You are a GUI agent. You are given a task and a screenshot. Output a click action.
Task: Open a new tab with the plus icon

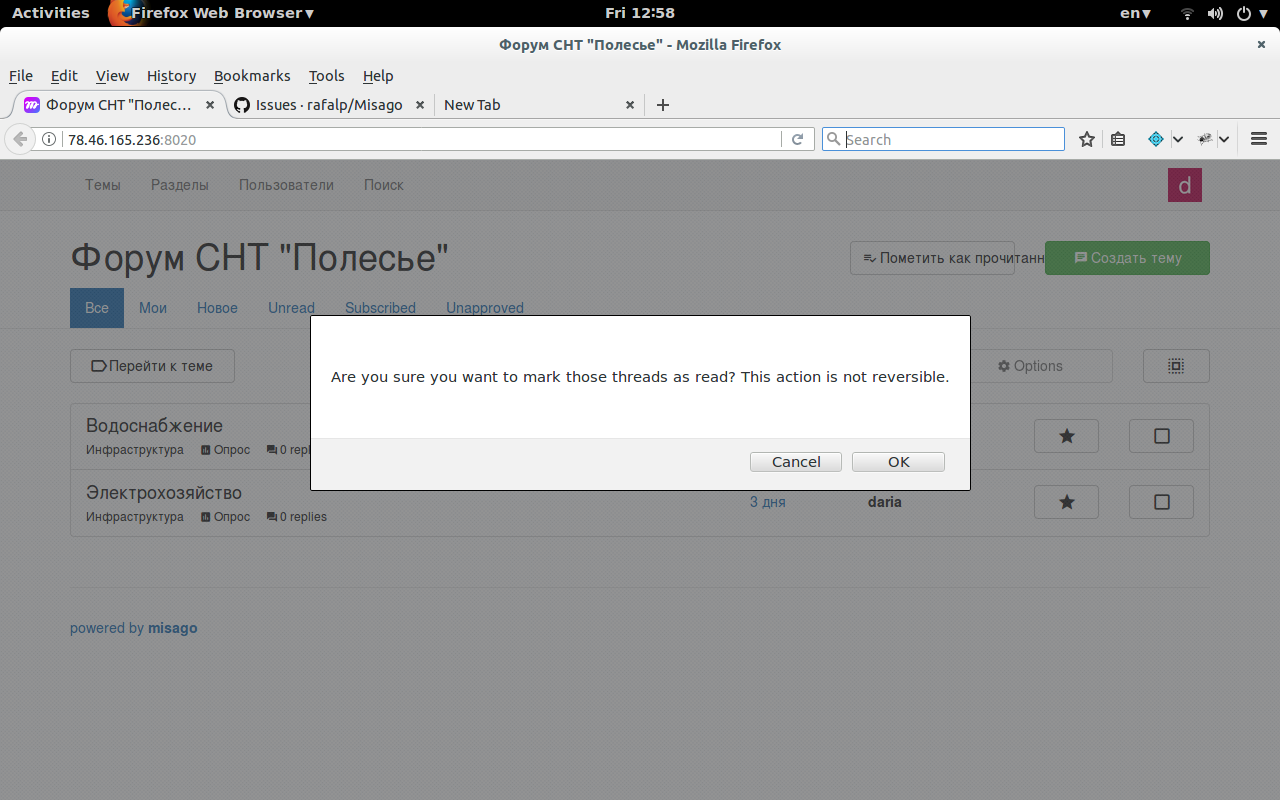click(x=662, y=105)
